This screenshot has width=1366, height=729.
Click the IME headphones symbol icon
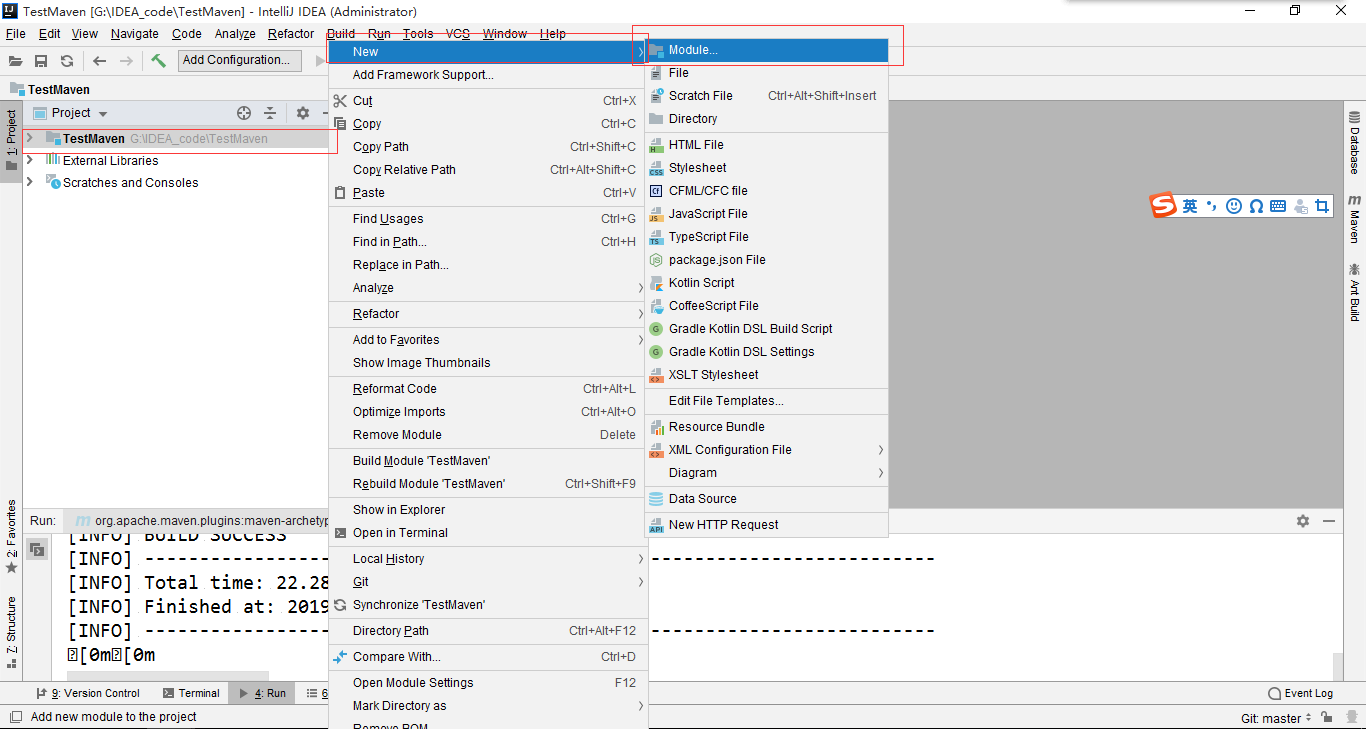coord(1256,206)
